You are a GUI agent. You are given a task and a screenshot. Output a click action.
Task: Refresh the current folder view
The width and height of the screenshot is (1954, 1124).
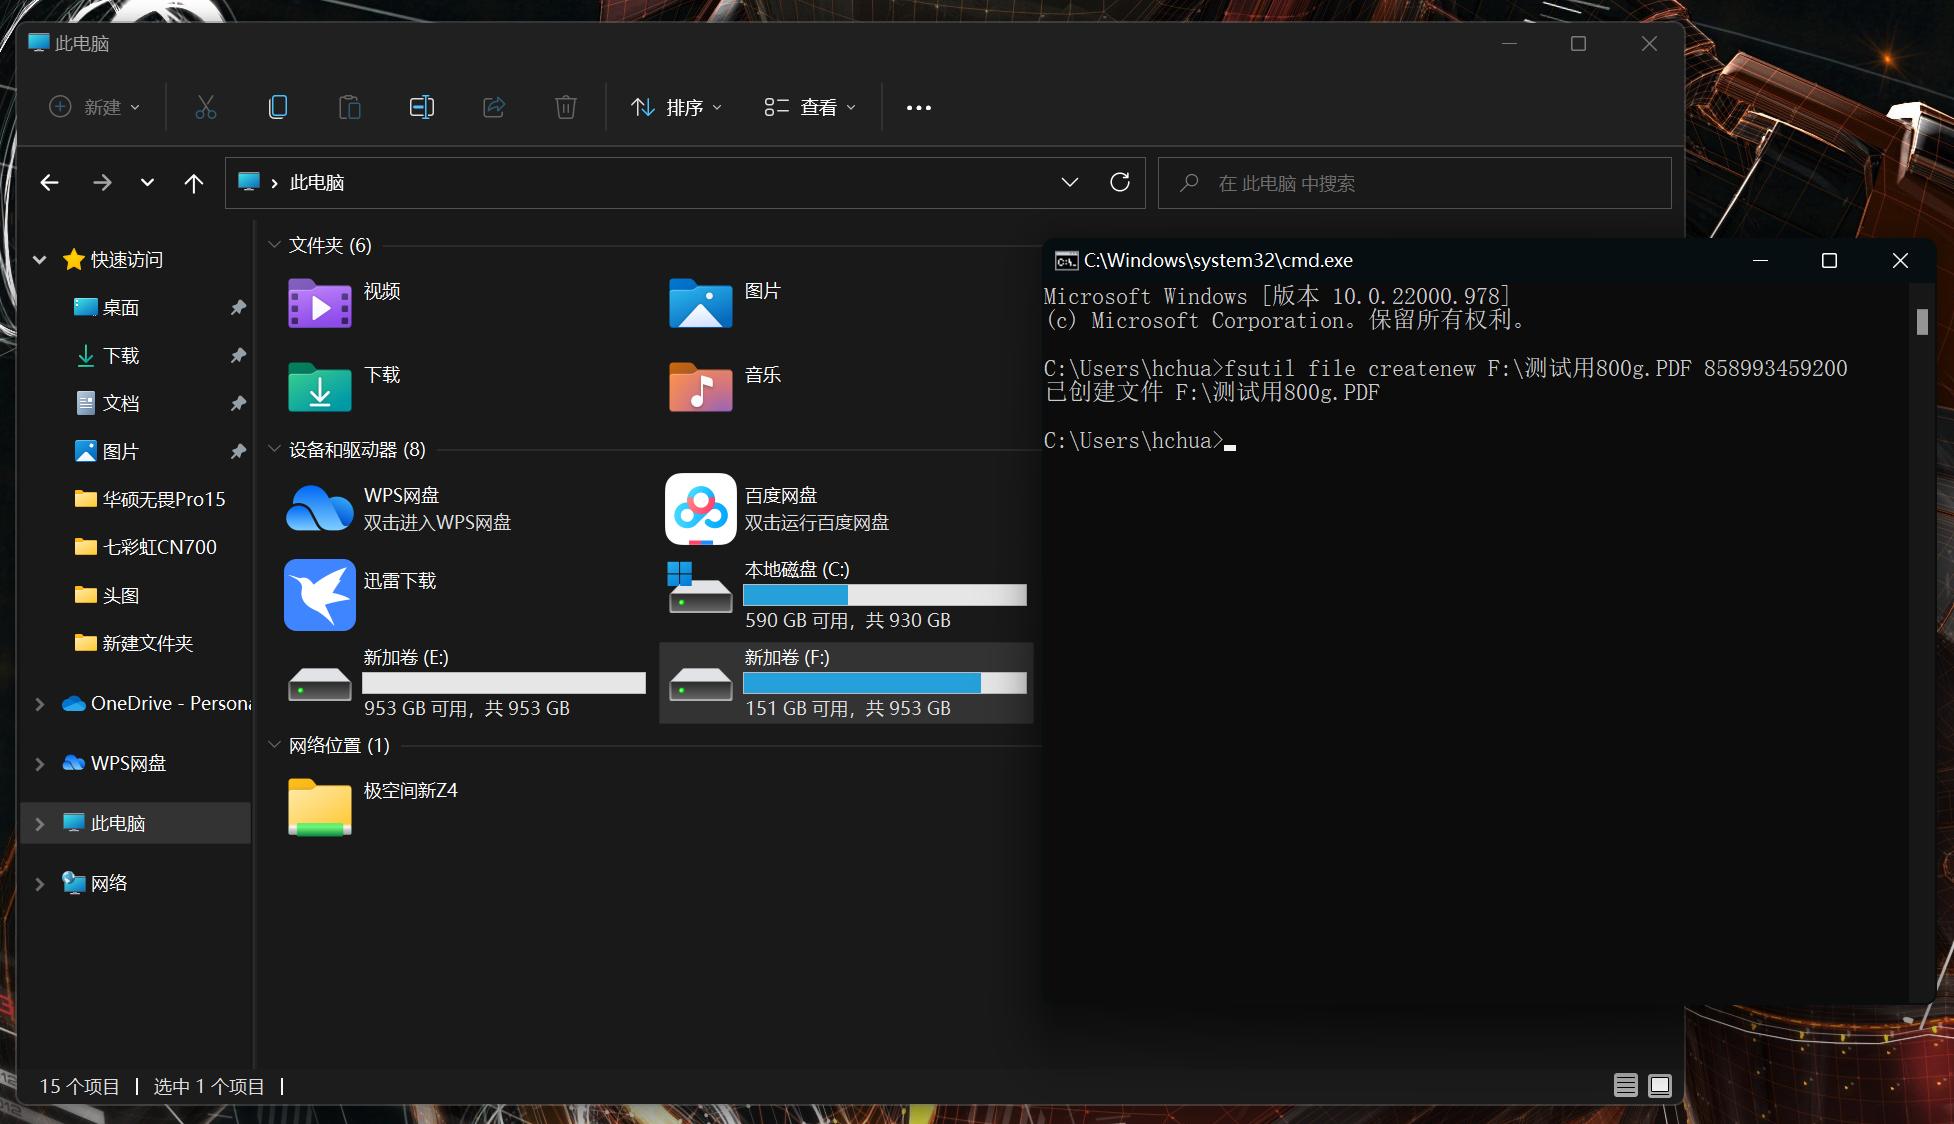(1120, 182)
